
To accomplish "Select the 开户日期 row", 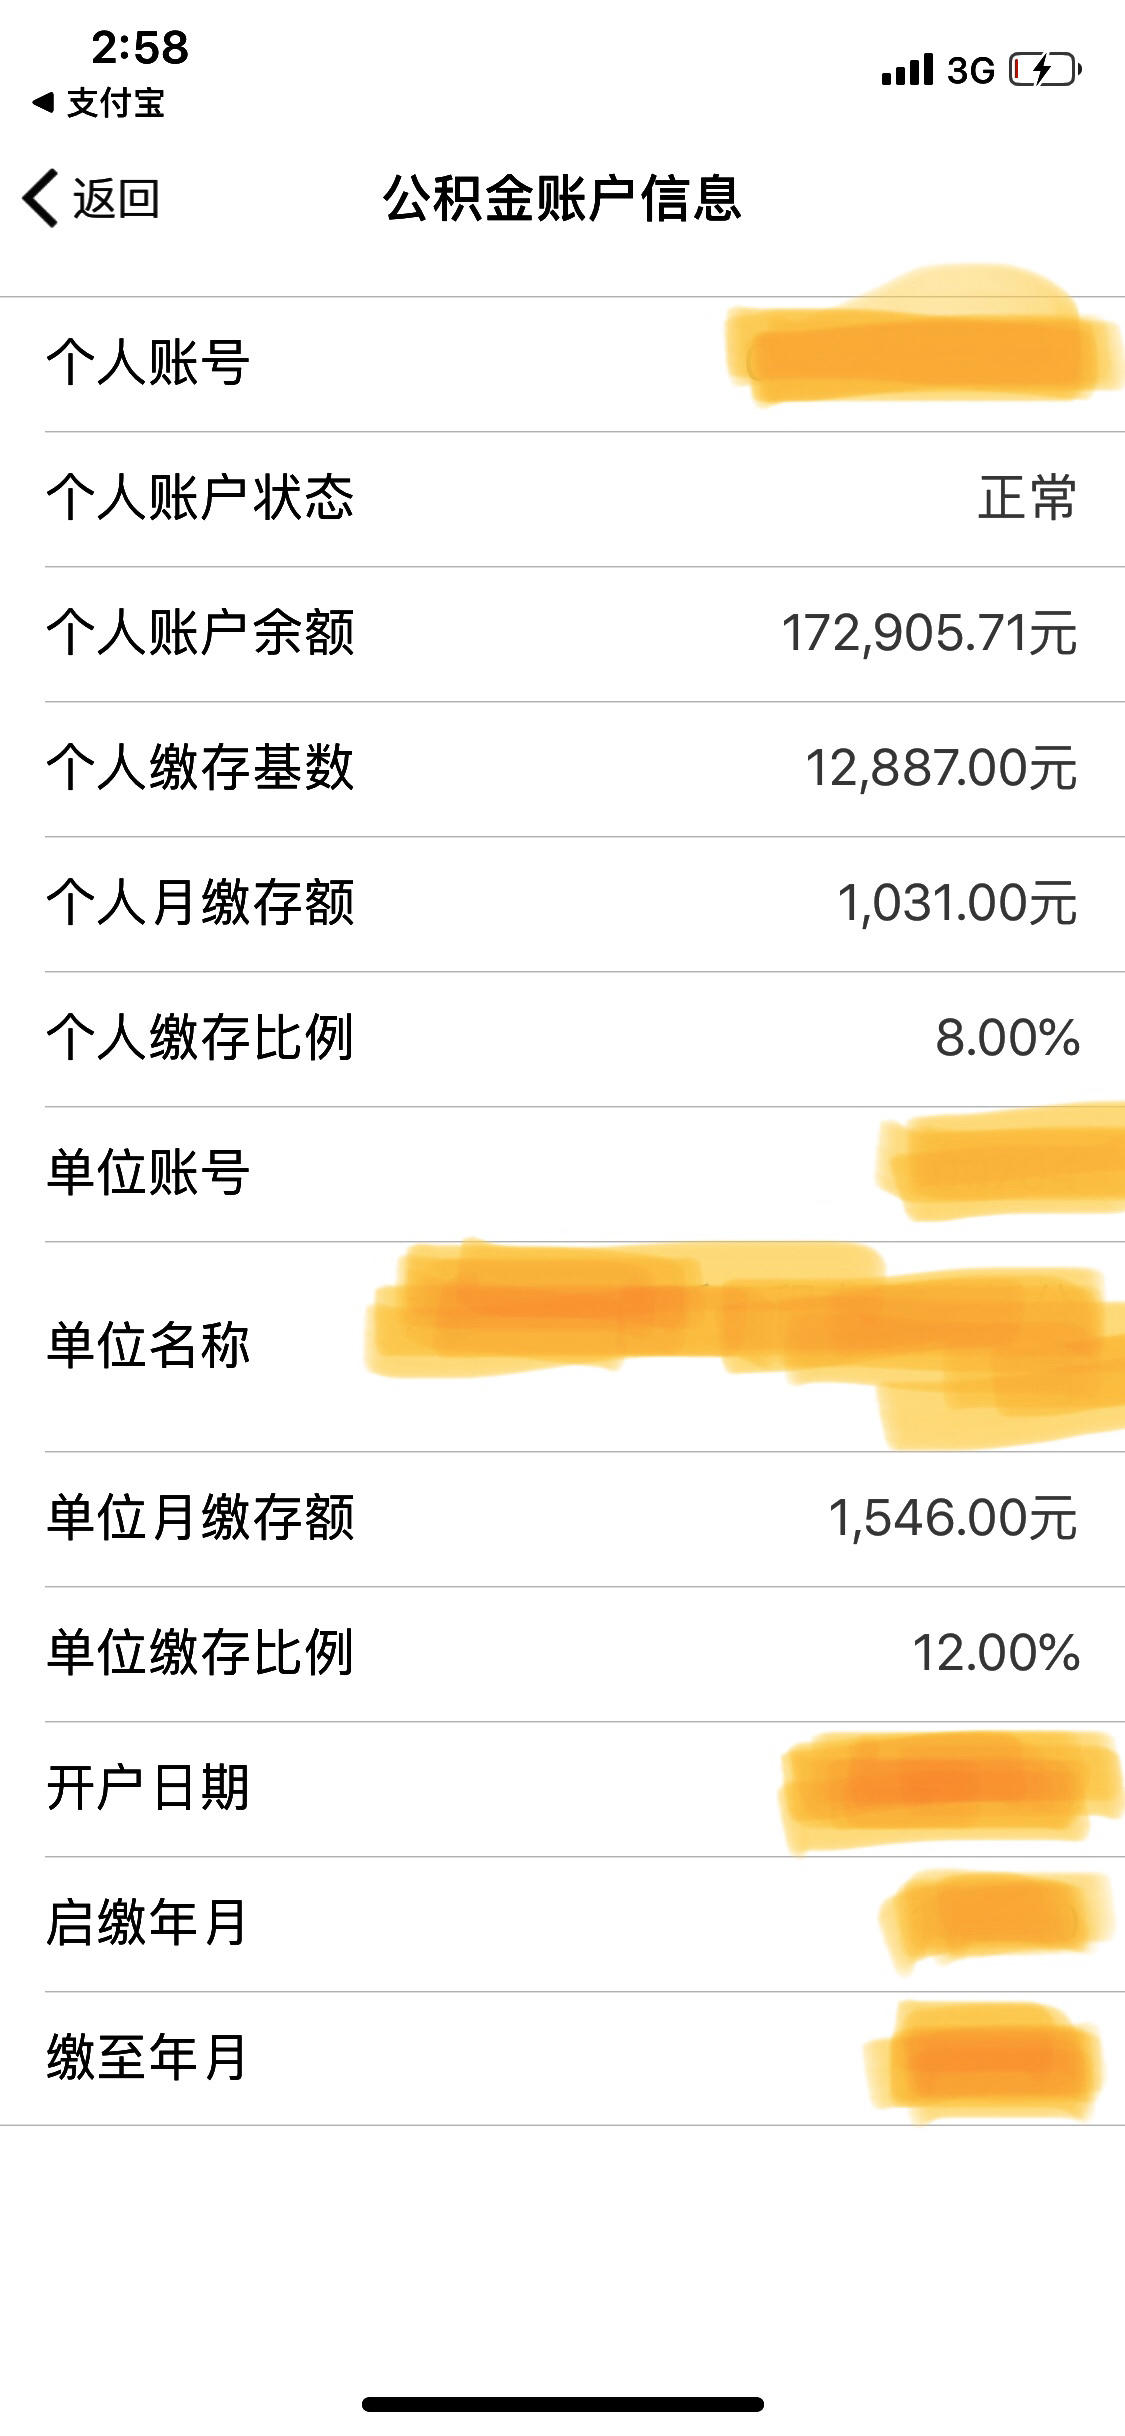I will [x=562, y=1789].
